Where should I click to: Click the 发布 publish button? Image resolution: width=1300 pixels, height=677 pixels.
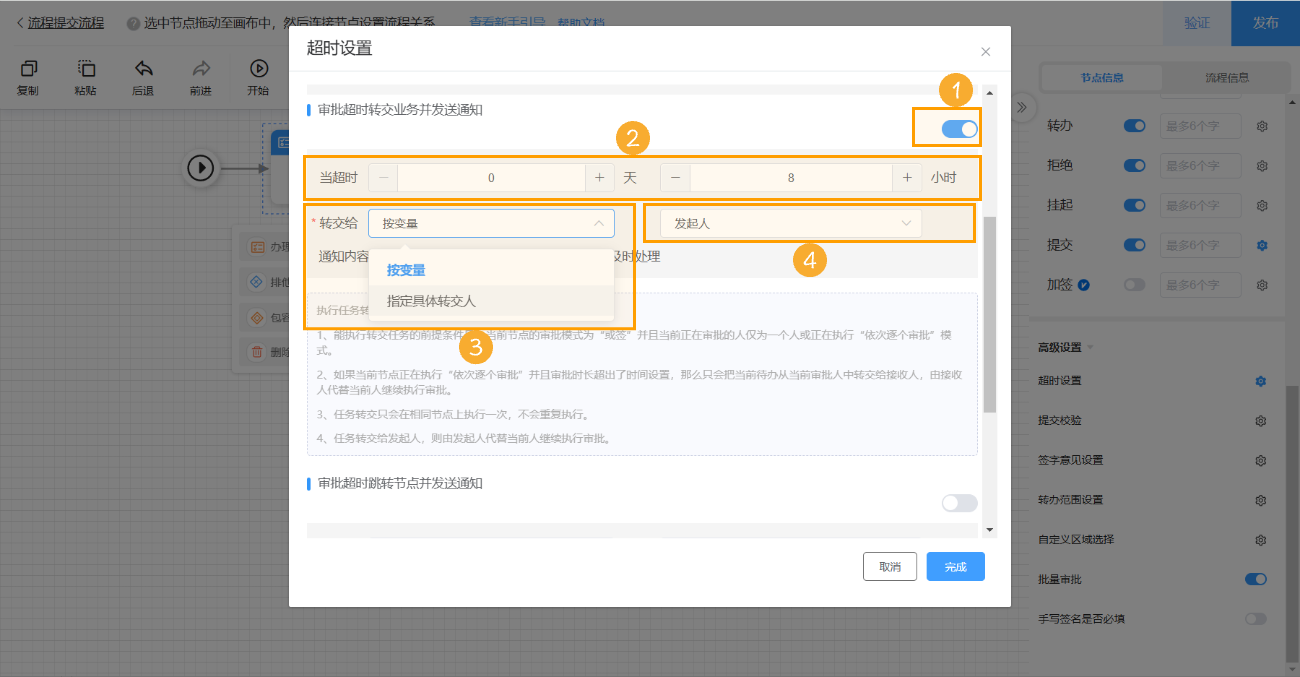(x=1264, y=21)
